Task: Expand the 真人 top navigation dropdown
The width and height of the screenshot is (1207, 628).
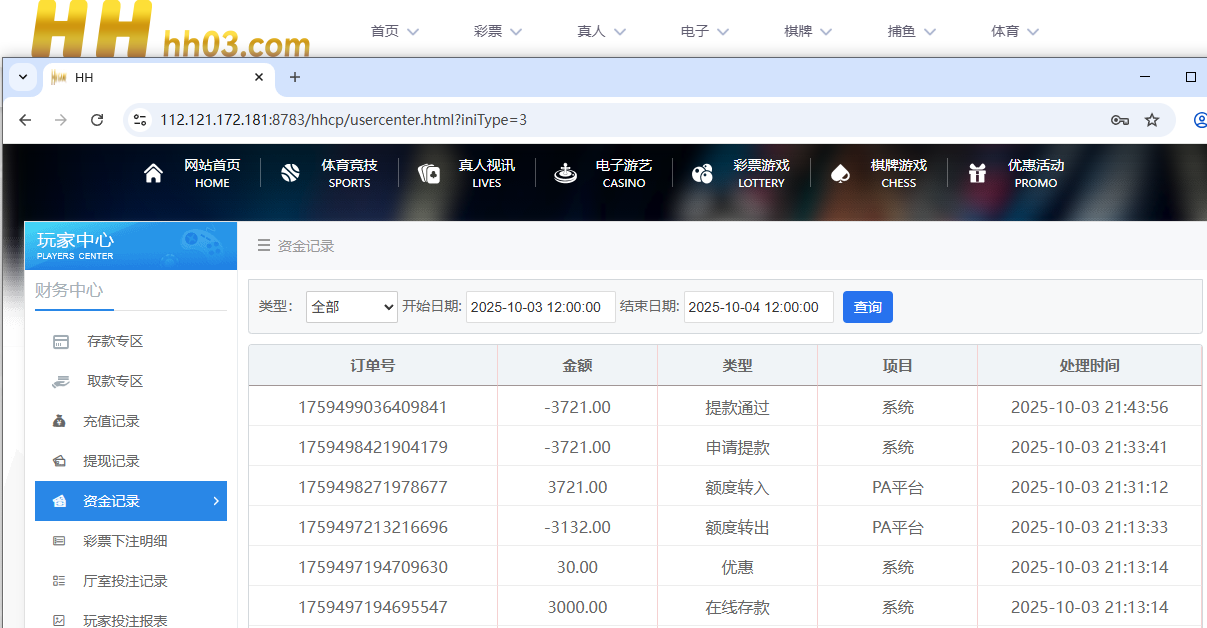Action: pyautogui.click(x=602, y=31)
